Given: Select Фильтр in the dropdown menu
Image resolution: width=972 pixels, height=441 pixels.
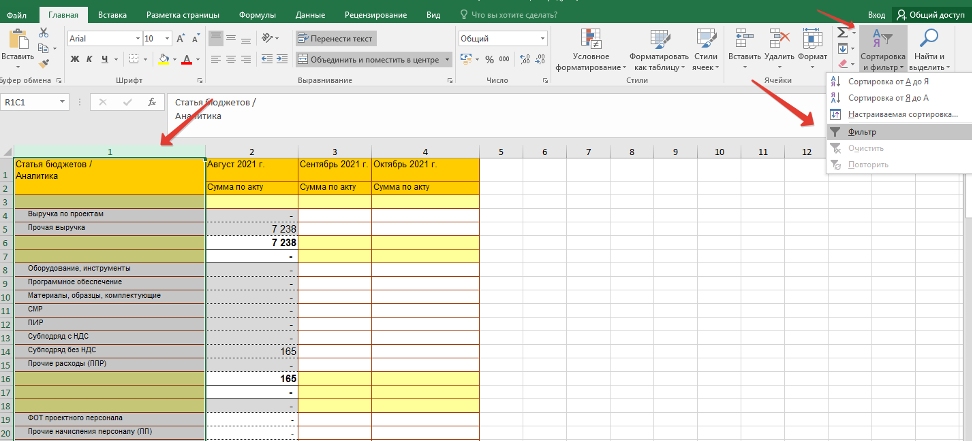Looking at the screenshot, I should [899, 132].
